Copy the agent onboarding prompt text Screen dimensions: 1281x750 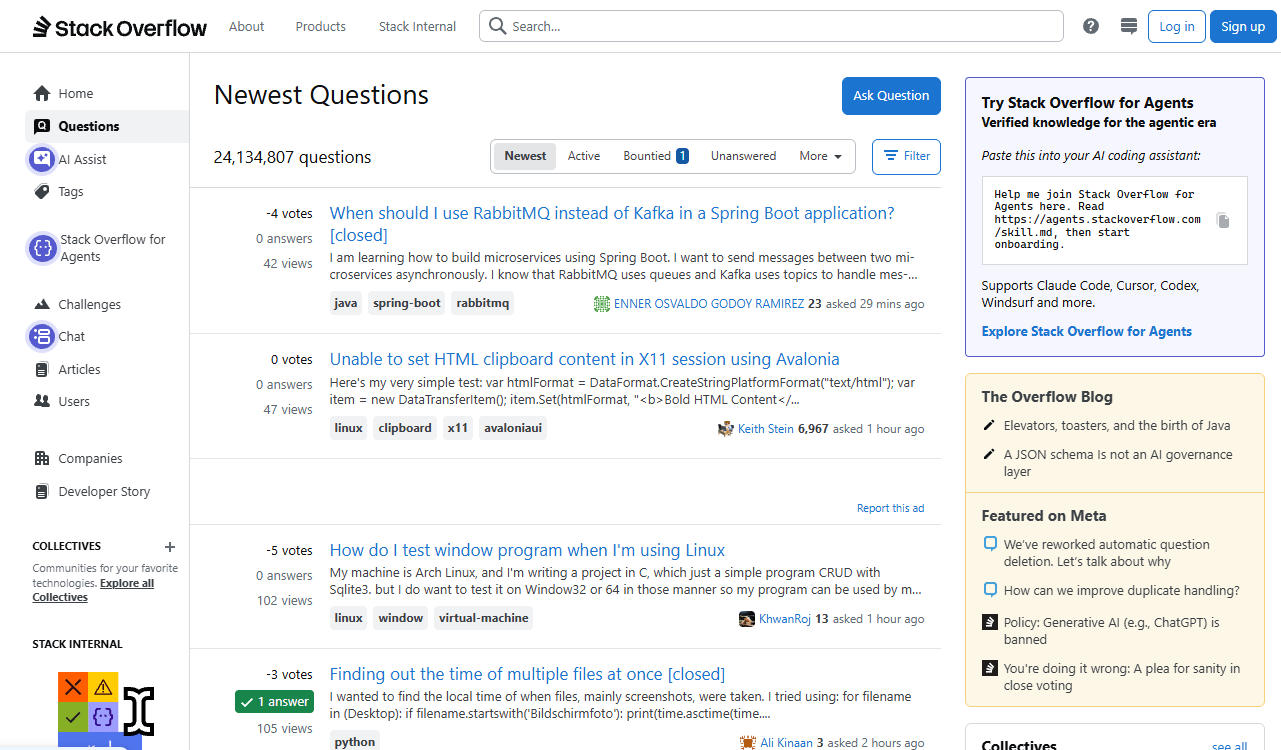(1223, 221)
